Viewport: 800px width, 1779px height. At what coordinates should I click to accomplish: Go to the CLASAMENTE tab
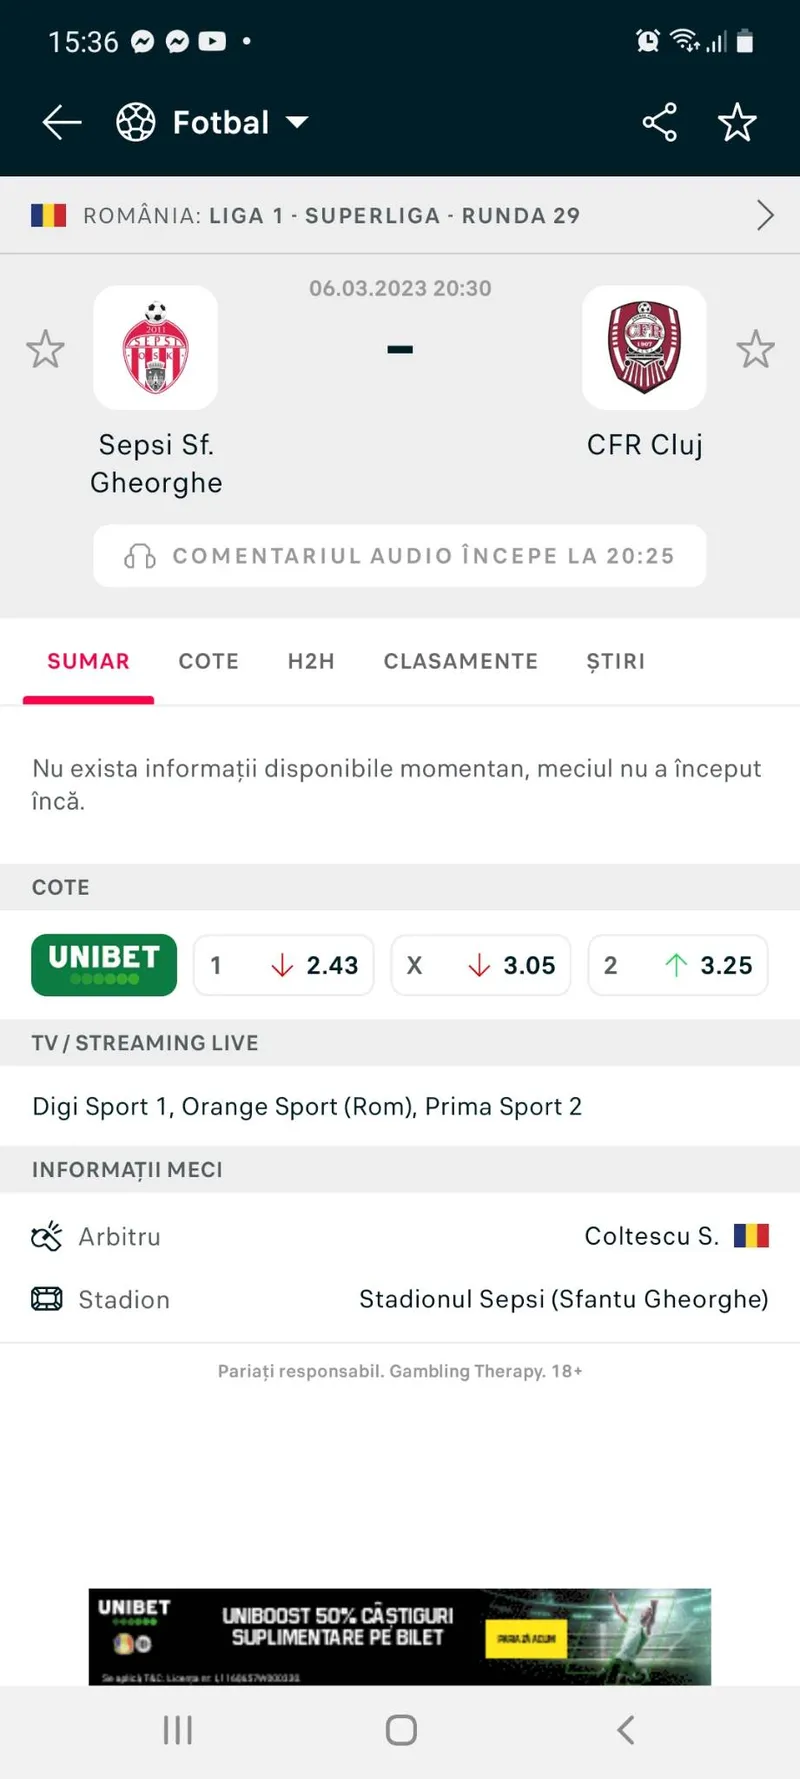coord(460,661)
